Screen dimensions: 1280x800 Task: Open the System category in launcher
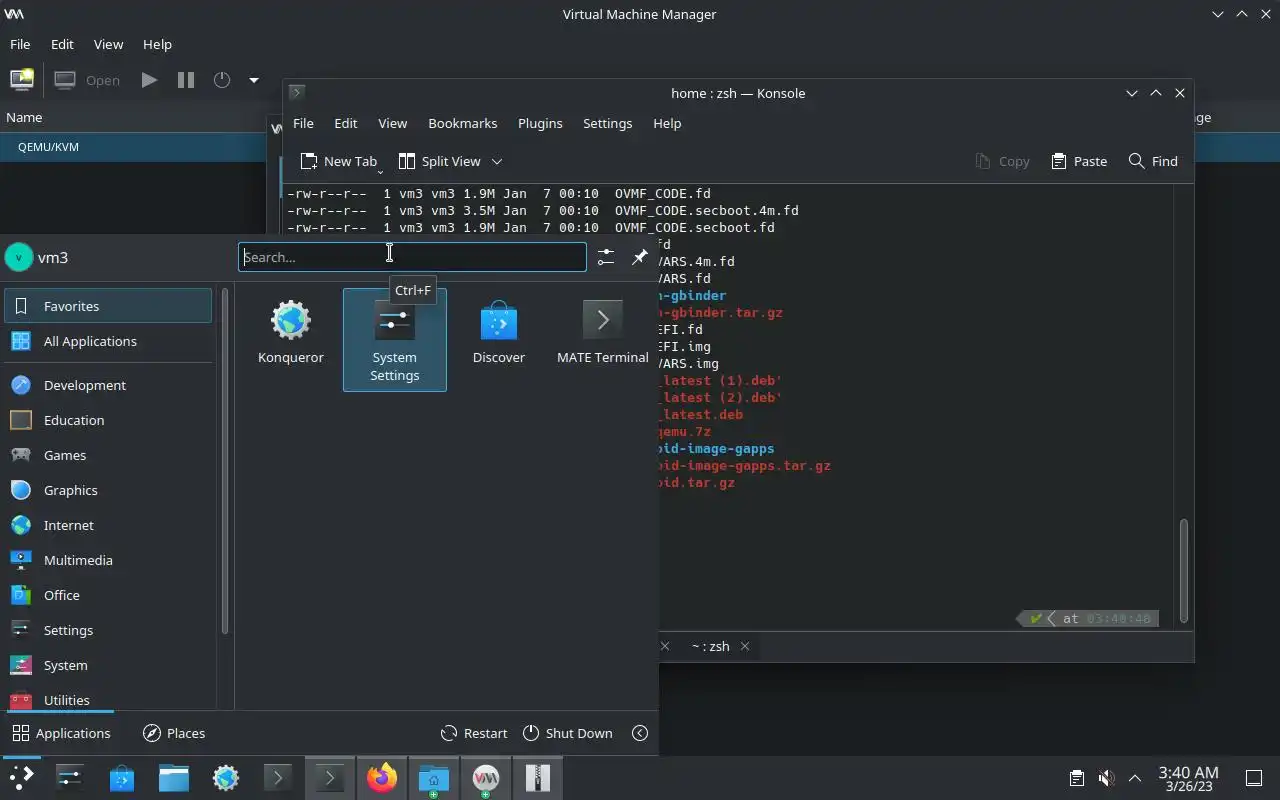(108, 665)
